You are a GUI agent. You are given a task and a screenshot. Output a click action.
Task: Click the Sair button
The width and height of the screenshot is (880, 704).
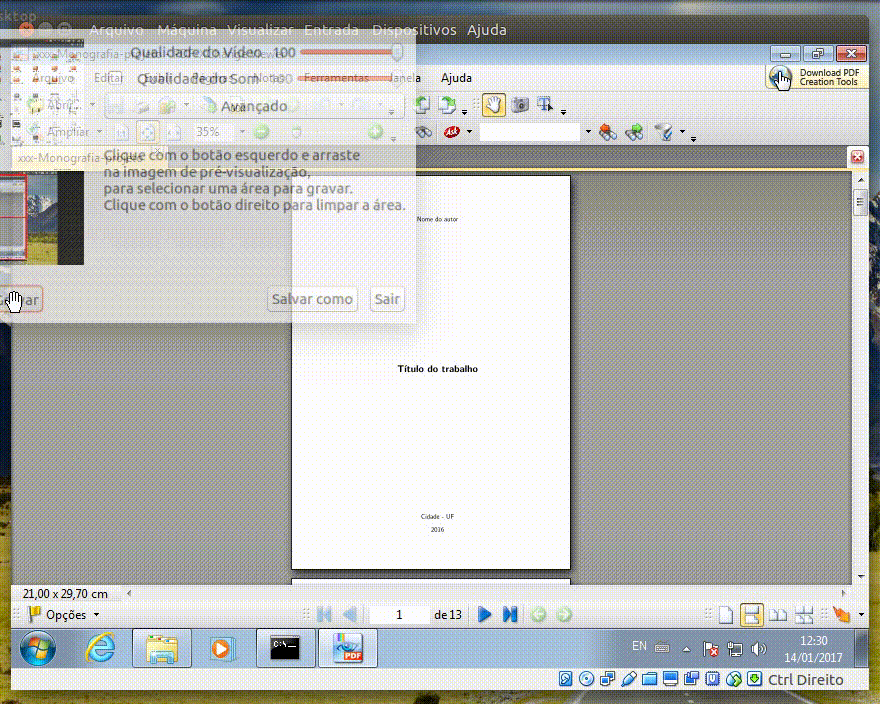(x=387, y=299)
